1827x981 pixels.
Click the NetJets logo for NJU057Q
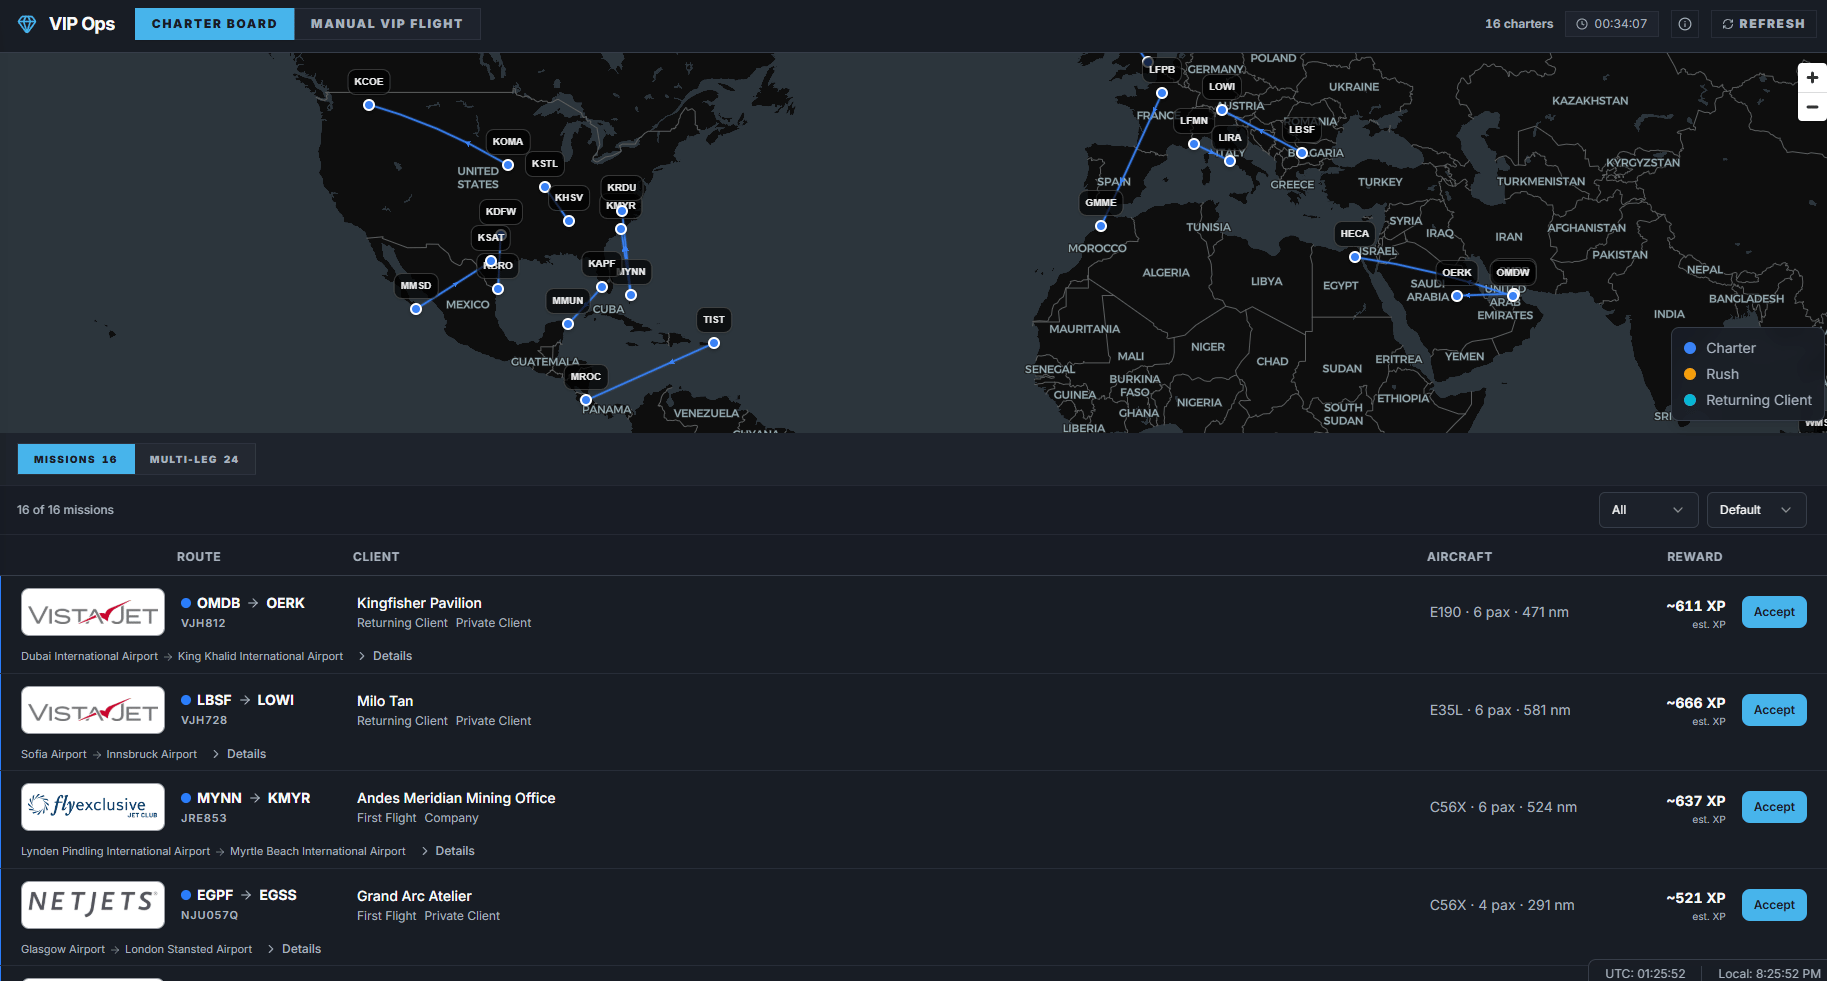point(93,905)
